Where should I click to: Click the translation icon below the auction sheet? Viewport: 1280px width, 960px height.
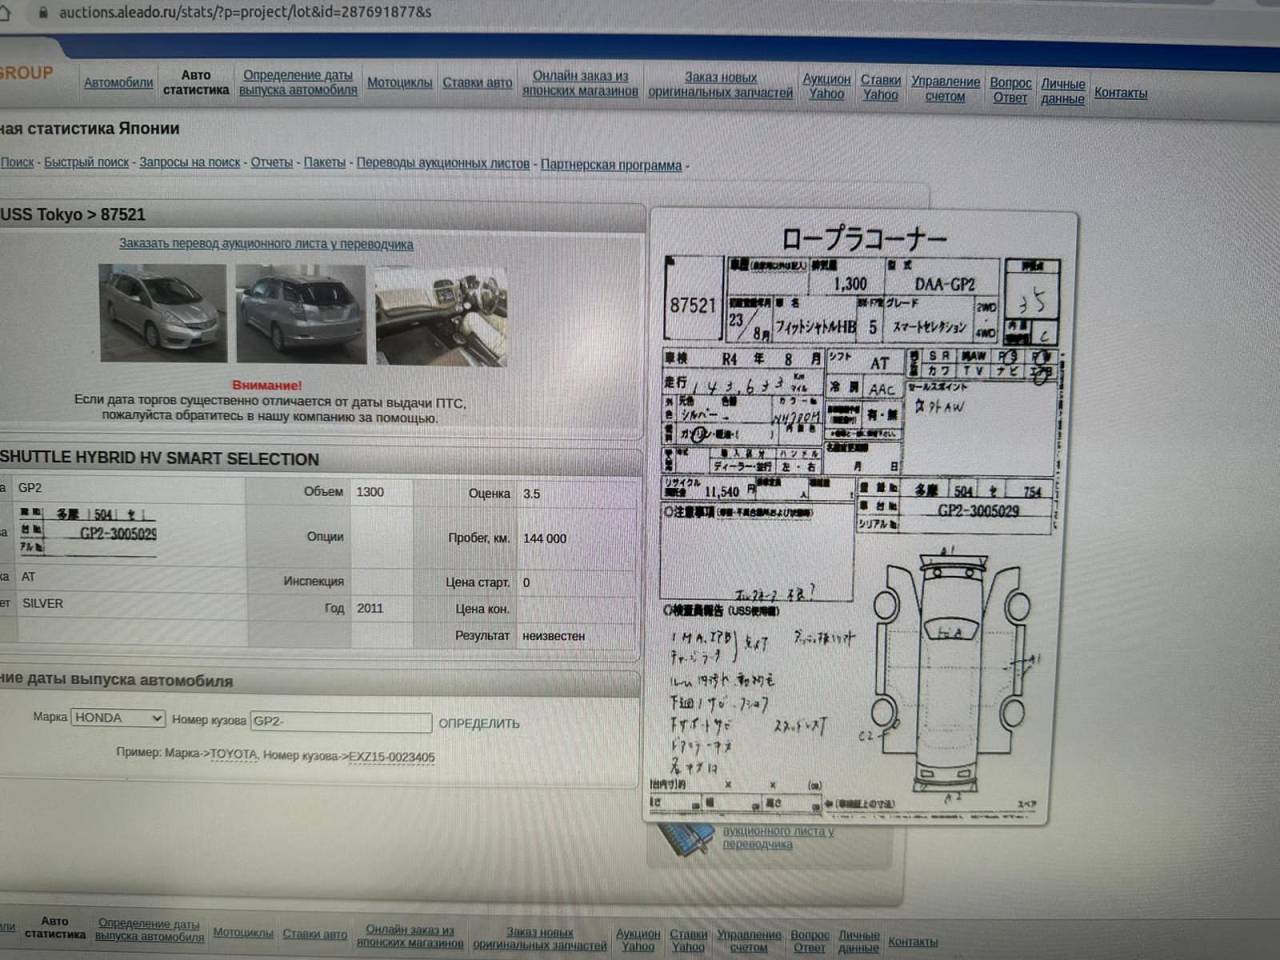(688, 838)
